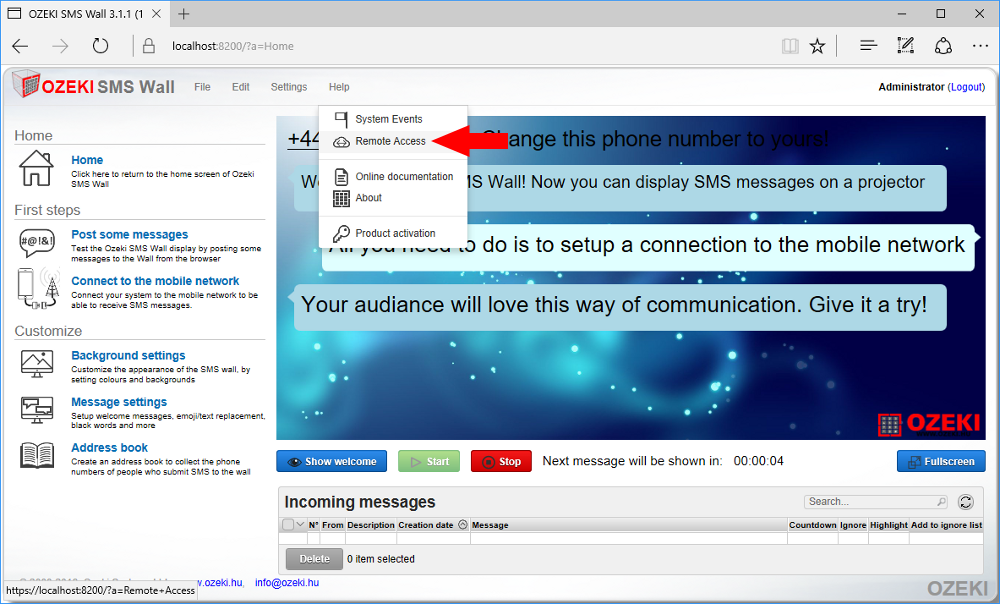Click the Product activation key icon
Viewport: 1000px width, 604px height.
click(342, 233)
